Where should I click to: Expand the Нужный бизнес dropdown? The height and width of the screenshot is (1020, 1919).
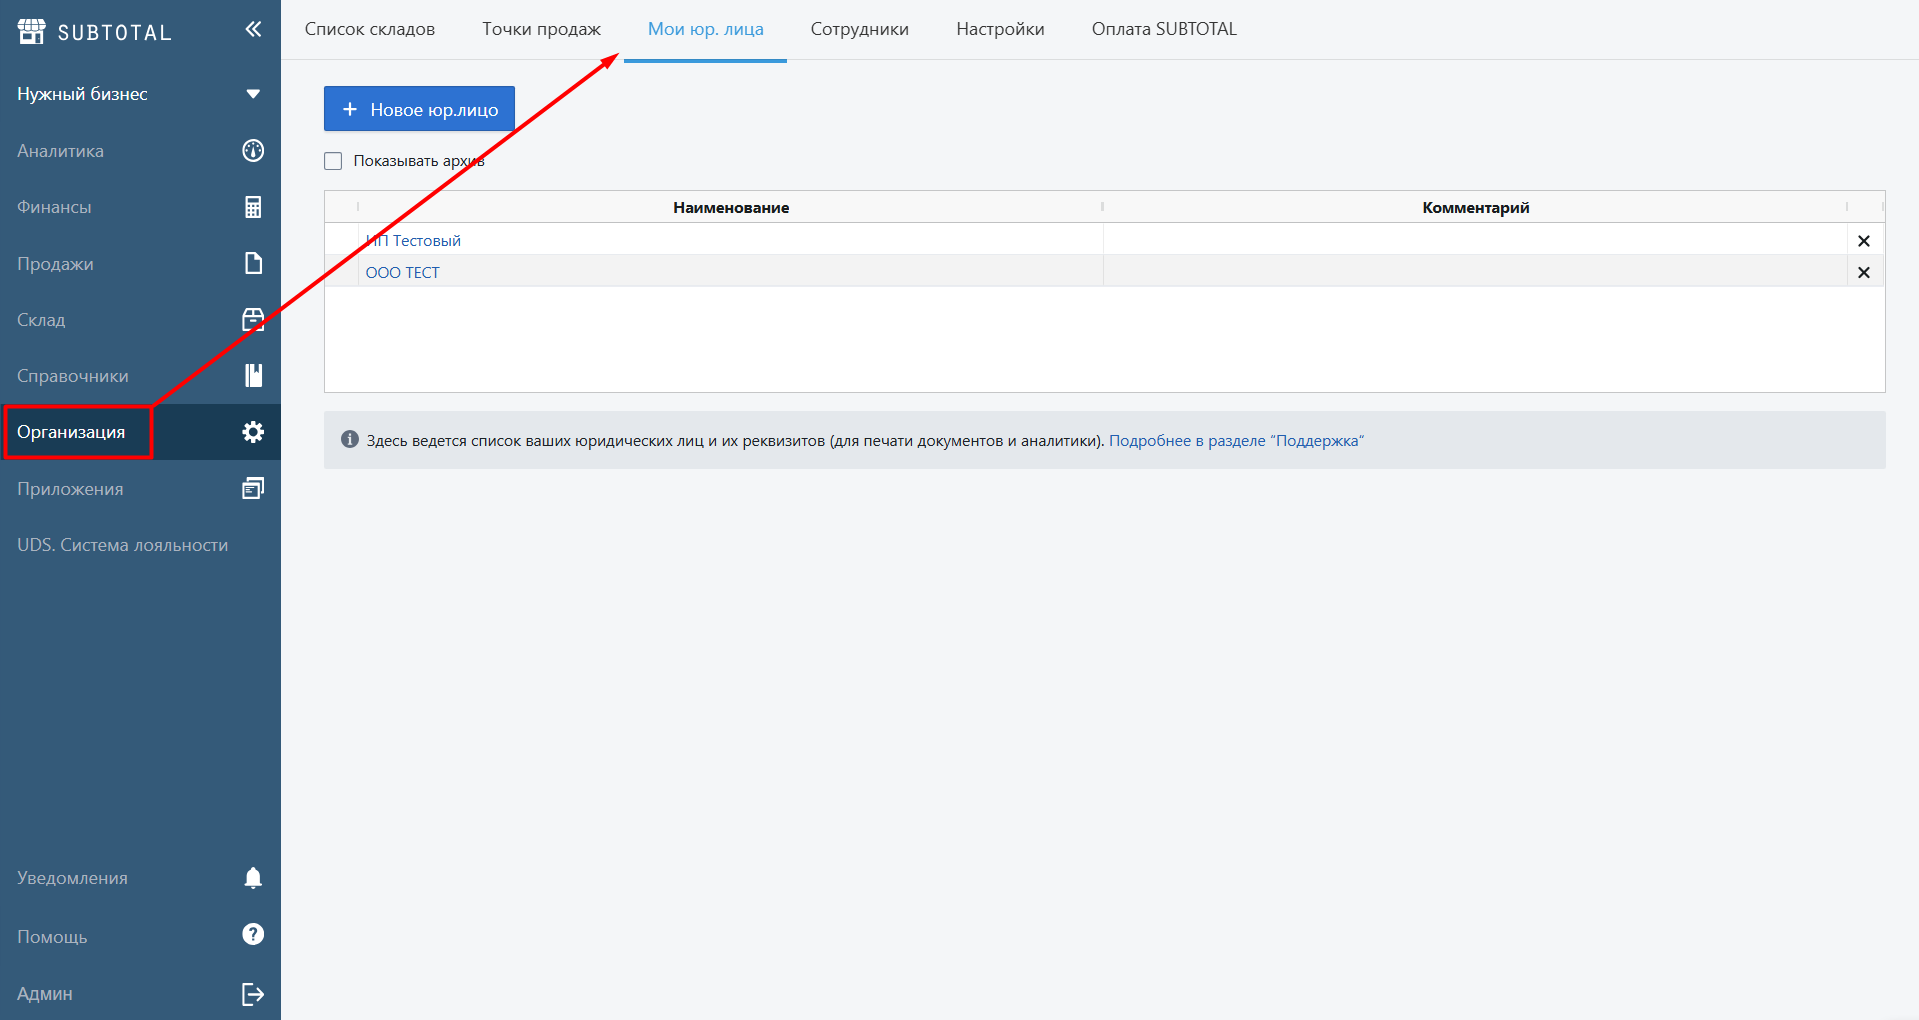(253, 94)
